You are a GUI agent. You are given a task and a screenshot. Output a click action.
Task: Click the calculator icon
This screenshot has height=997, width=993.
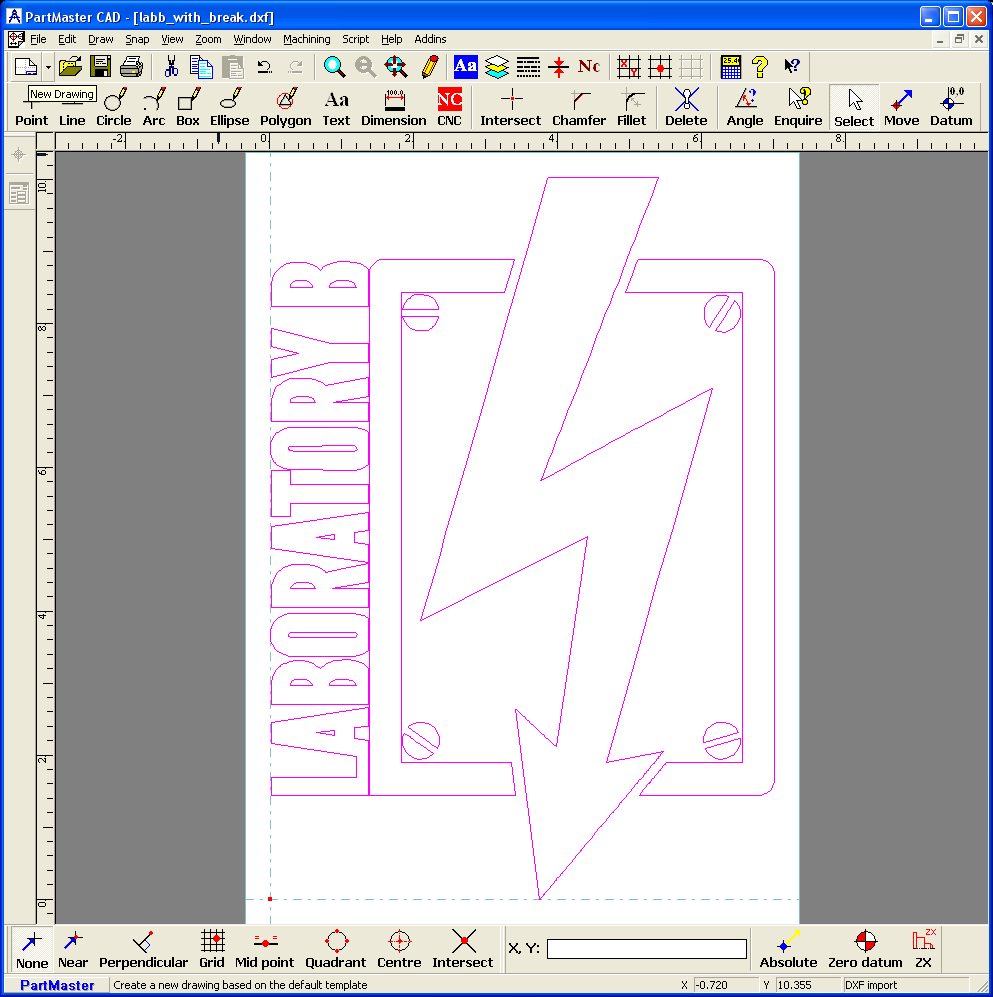730,66
